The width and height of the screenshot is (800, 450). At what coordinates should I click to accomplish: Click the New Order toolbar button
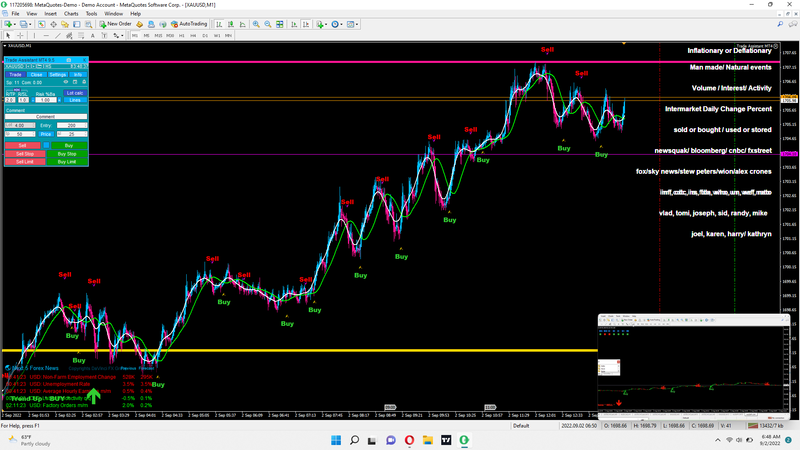[x=116, y=23]
